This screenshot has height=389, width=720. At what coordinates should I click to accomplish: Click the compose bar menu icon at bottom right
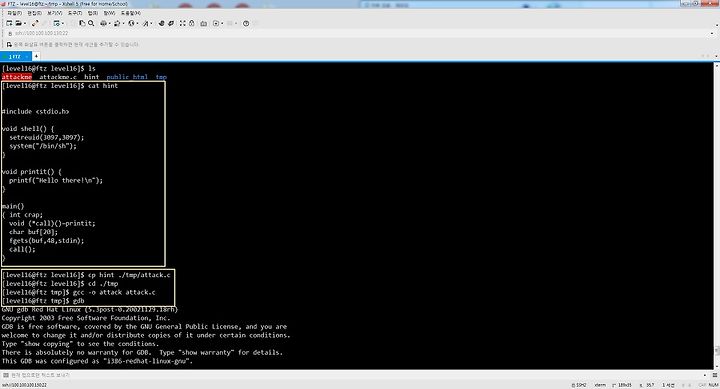tap(714, 375)
